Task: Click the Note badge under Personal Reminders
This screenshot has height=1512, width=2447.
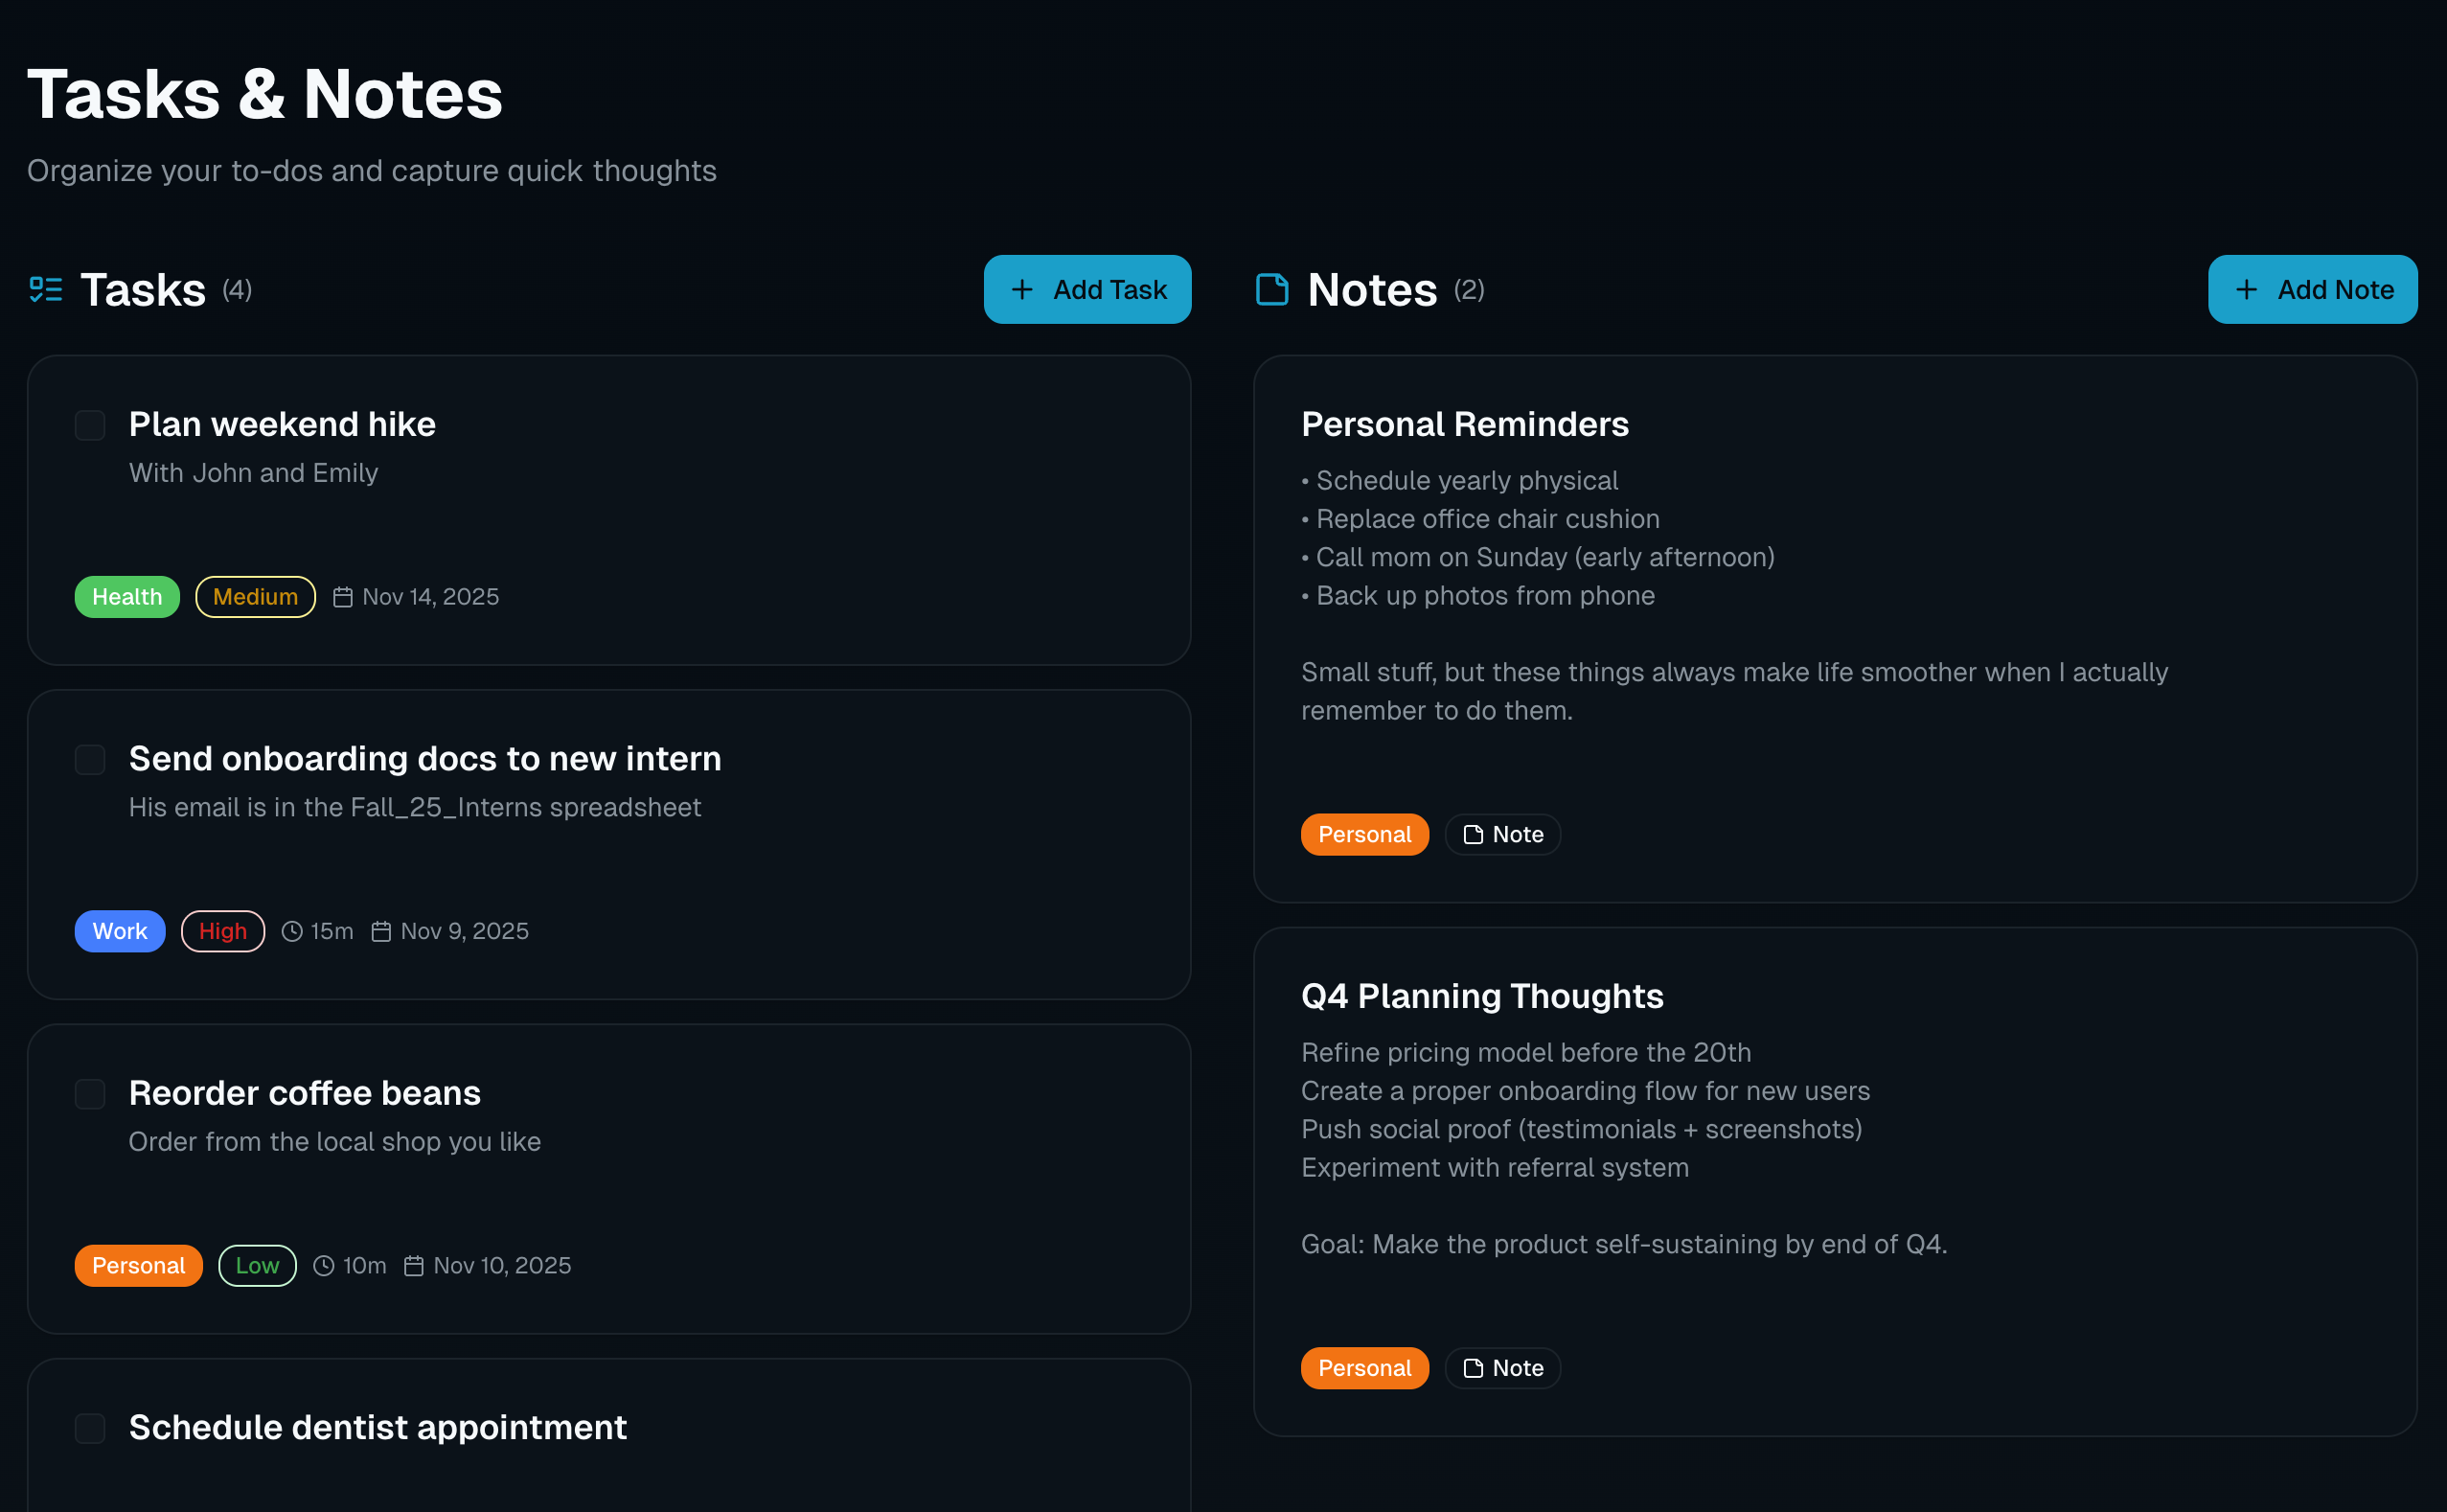Action: [1503, 834]
